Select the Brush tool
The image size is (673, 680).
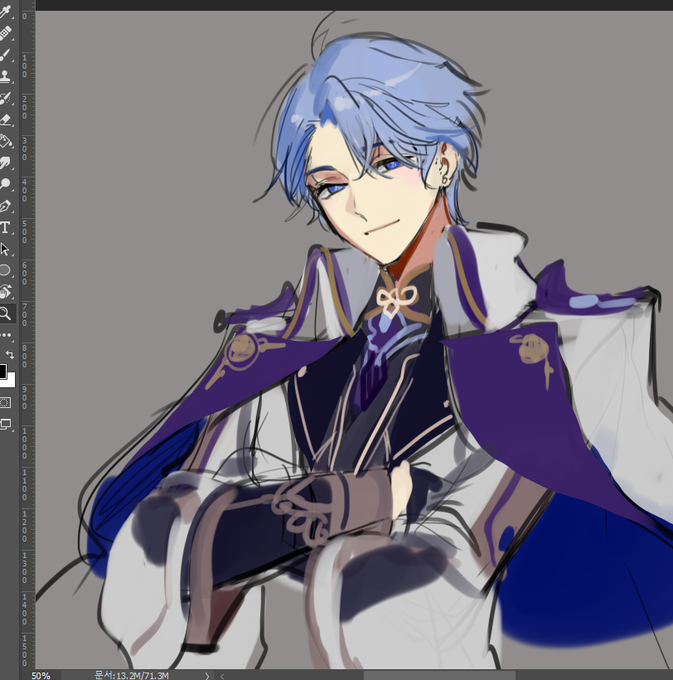[5, 55]
